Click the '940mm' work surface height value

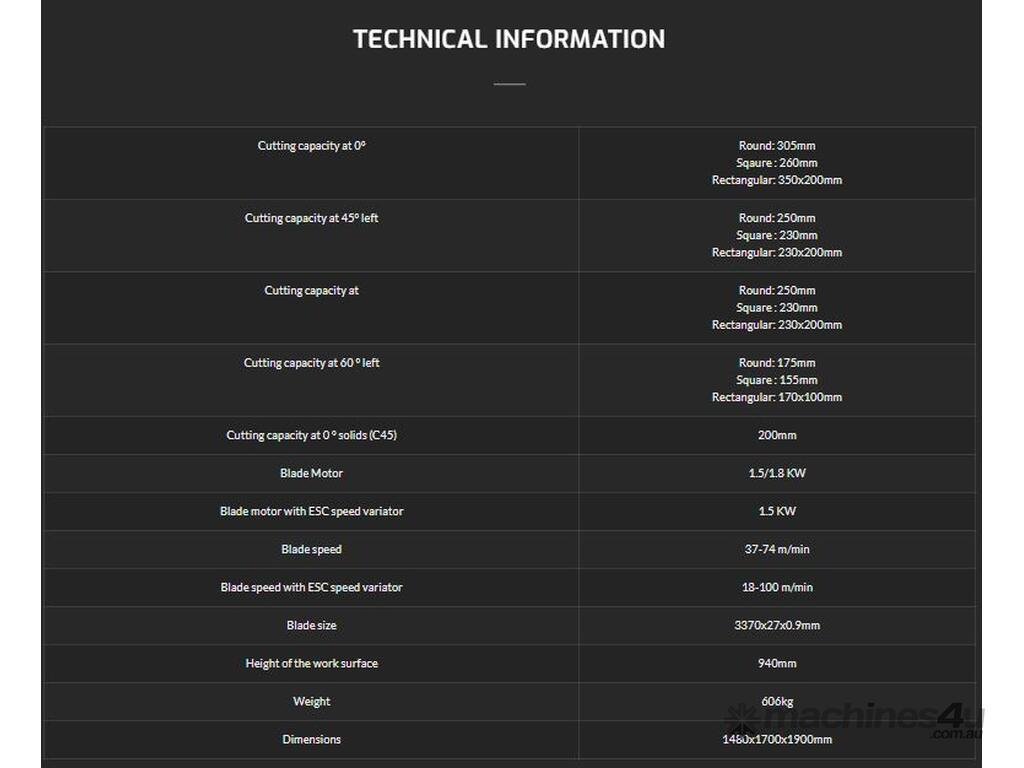click(x=777, y=663)
